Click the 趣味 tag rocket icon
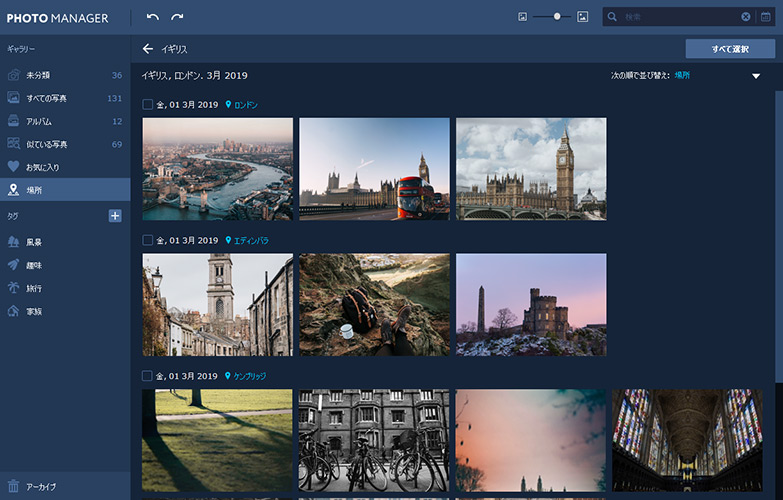Viewport: 783px width, 500px height. (13, 265)
